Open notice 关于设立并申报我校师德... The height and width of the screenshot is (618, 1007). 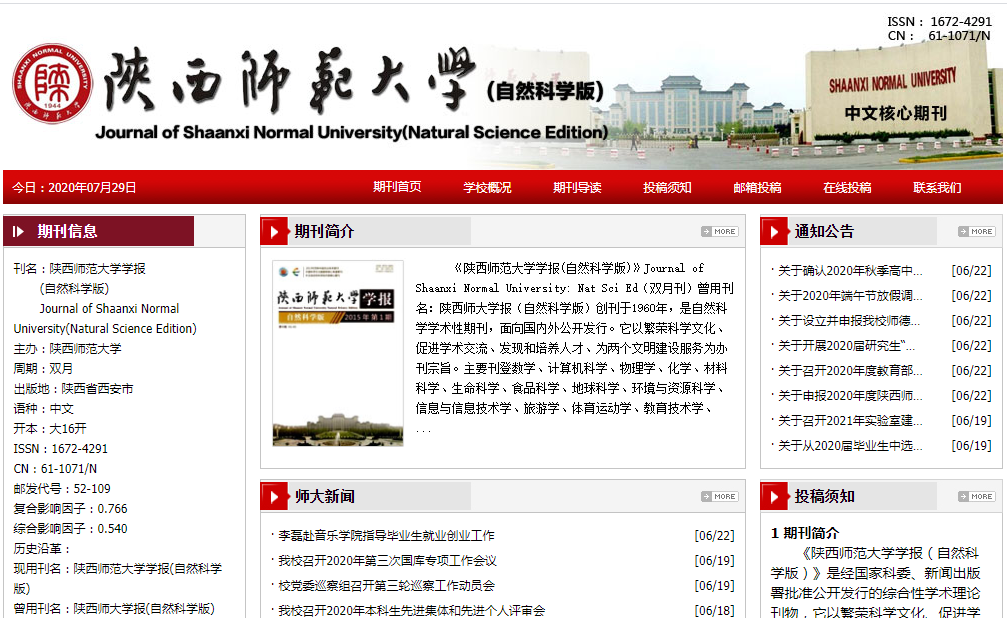pos(849,321)
